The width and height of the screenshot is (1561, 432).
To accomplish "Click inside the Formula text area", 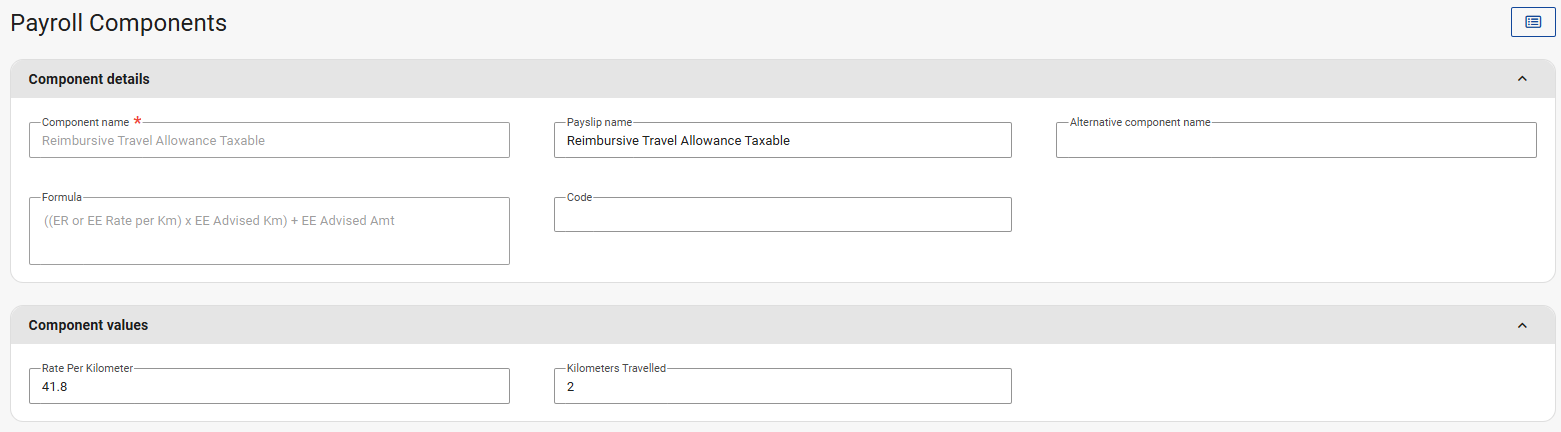I will point(269,232).
